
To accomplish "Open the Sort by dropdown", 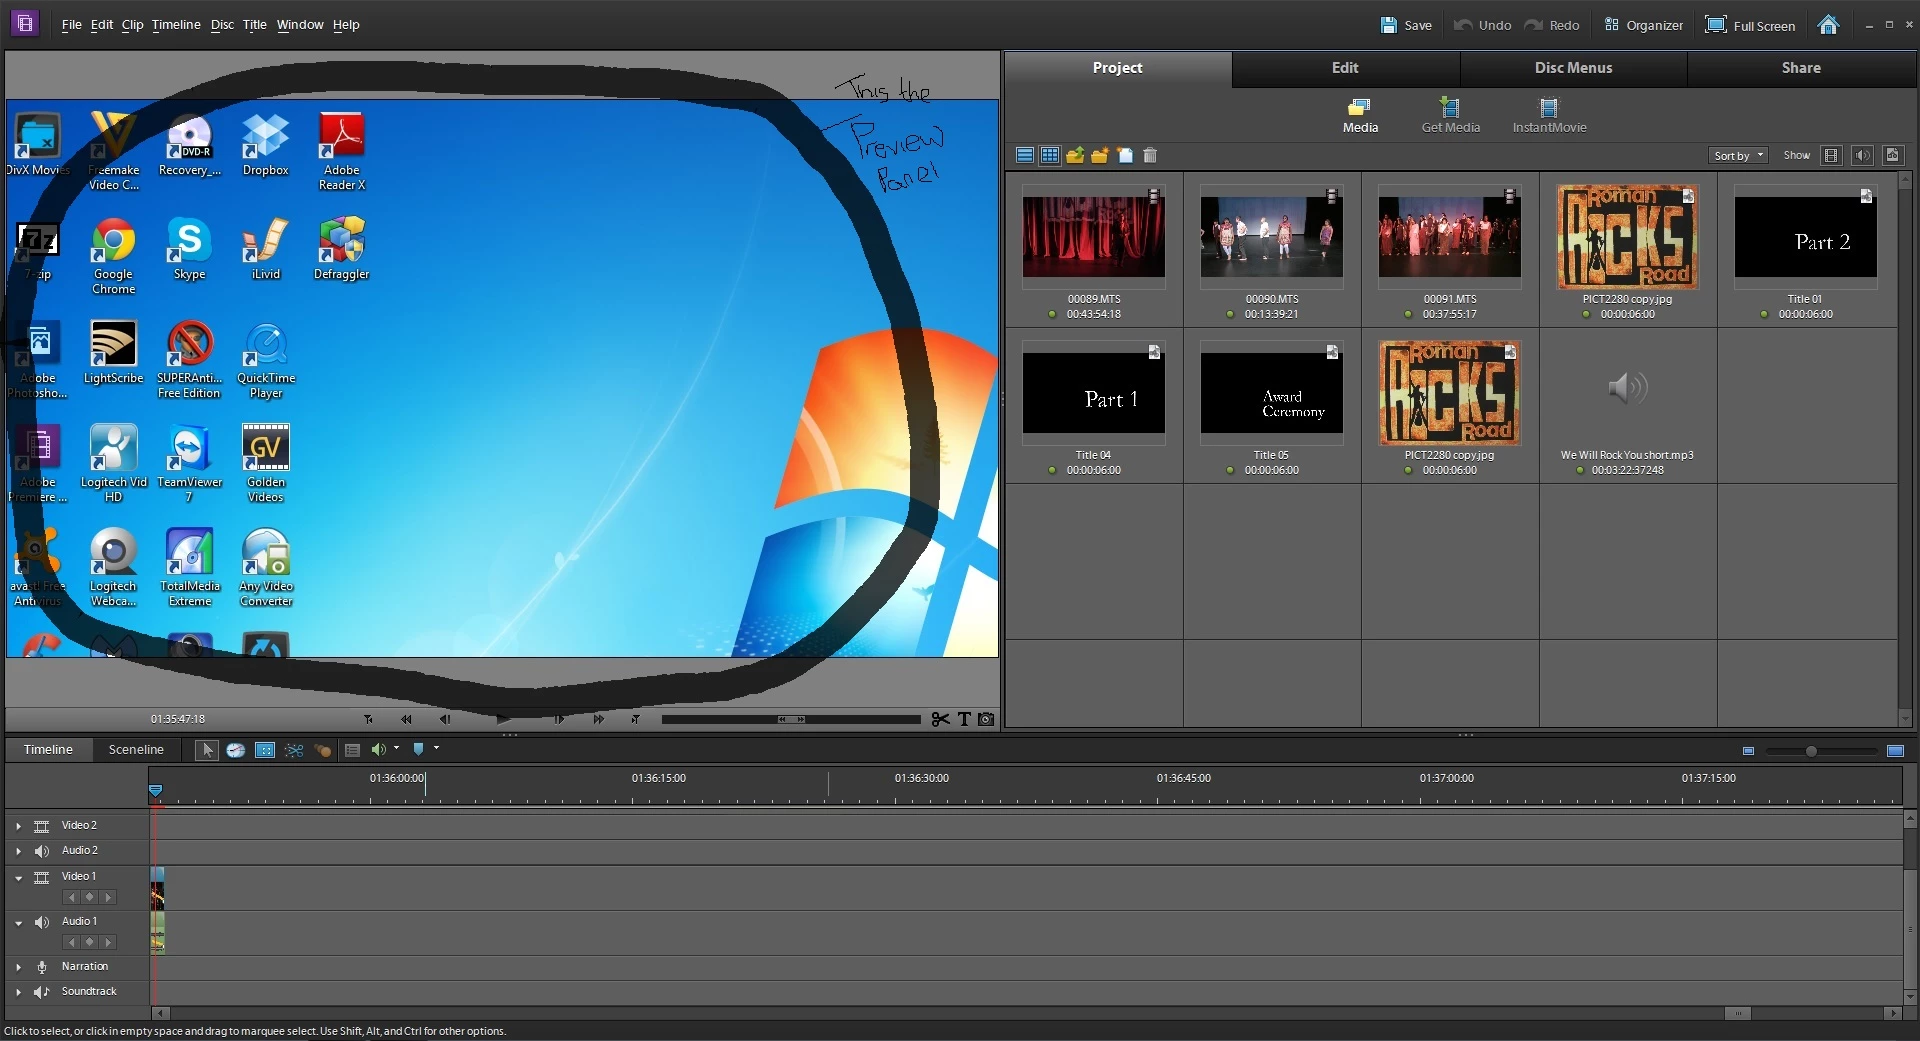I will pyautogui.click(x=1738, y=155).
